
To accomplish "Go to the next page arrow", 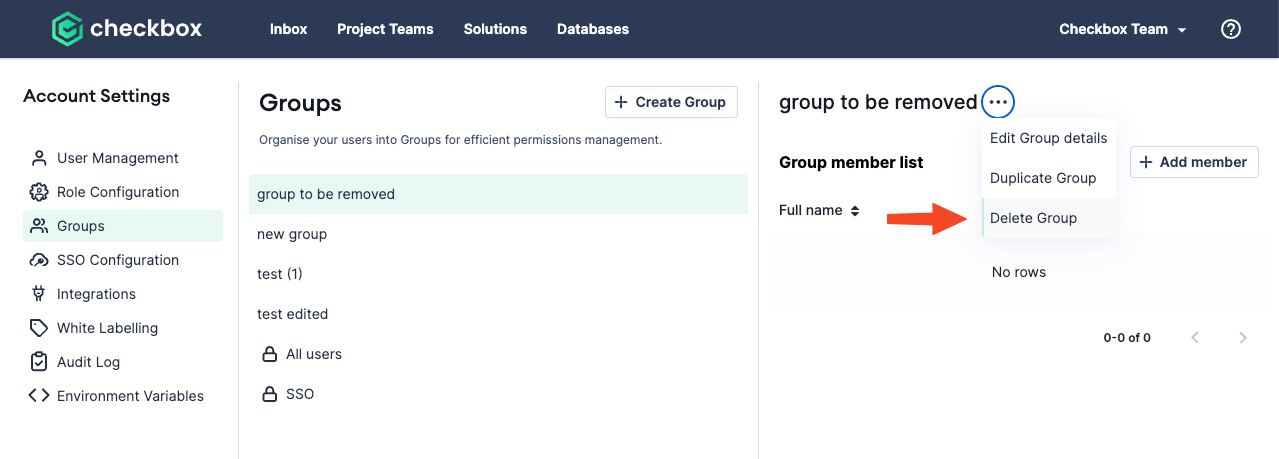I will pyautogui.click(x=1243, y=338).
